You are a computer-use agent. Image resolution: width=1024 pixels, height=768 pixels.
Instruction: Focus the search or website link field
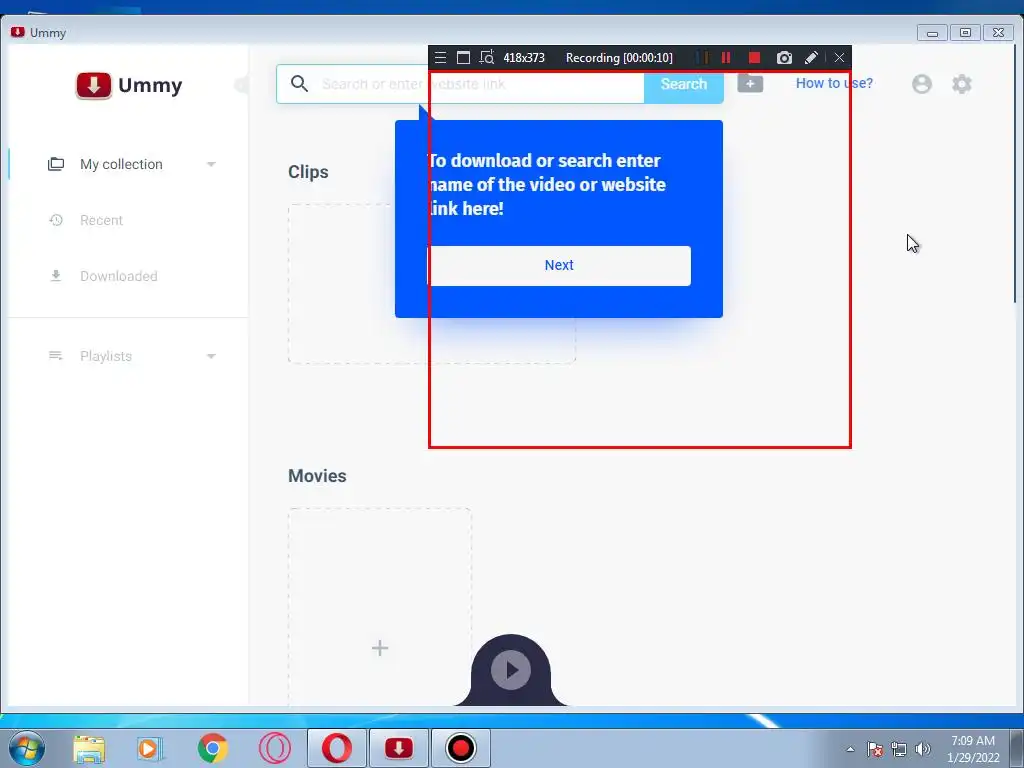[460, 84]
